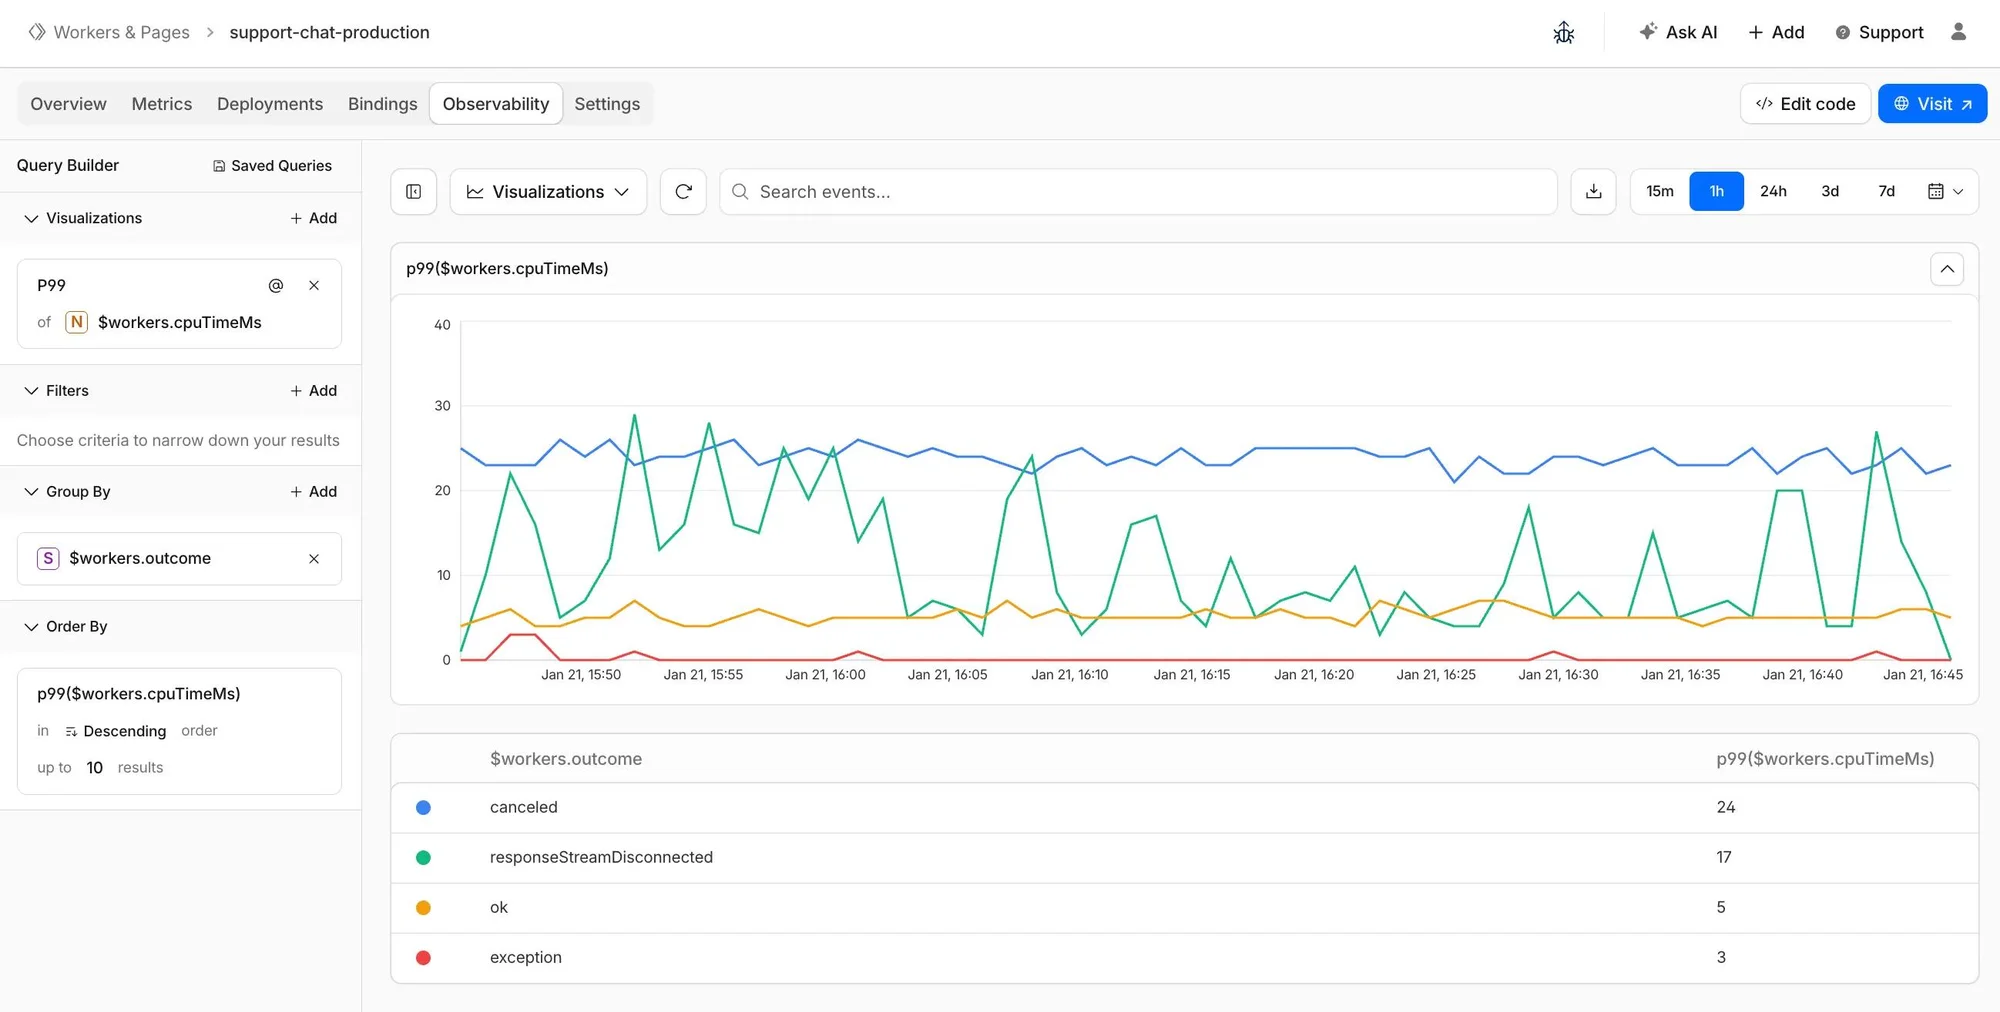2000x1012 pixels.
Task: Remove the $workers.outcome group by
Action: [x=314, y=559]
